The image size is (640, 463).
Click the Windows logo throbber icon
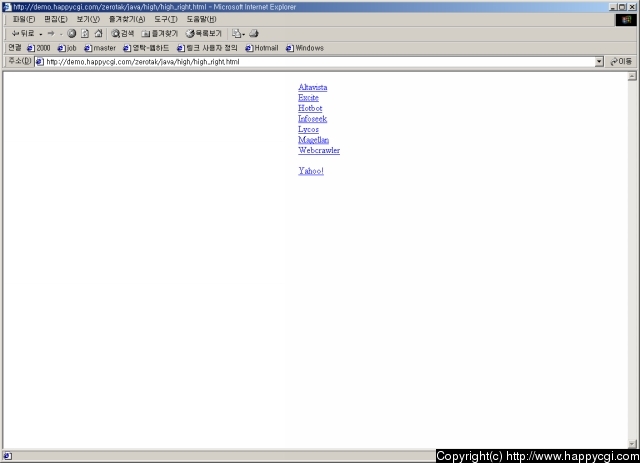point(626,20)
